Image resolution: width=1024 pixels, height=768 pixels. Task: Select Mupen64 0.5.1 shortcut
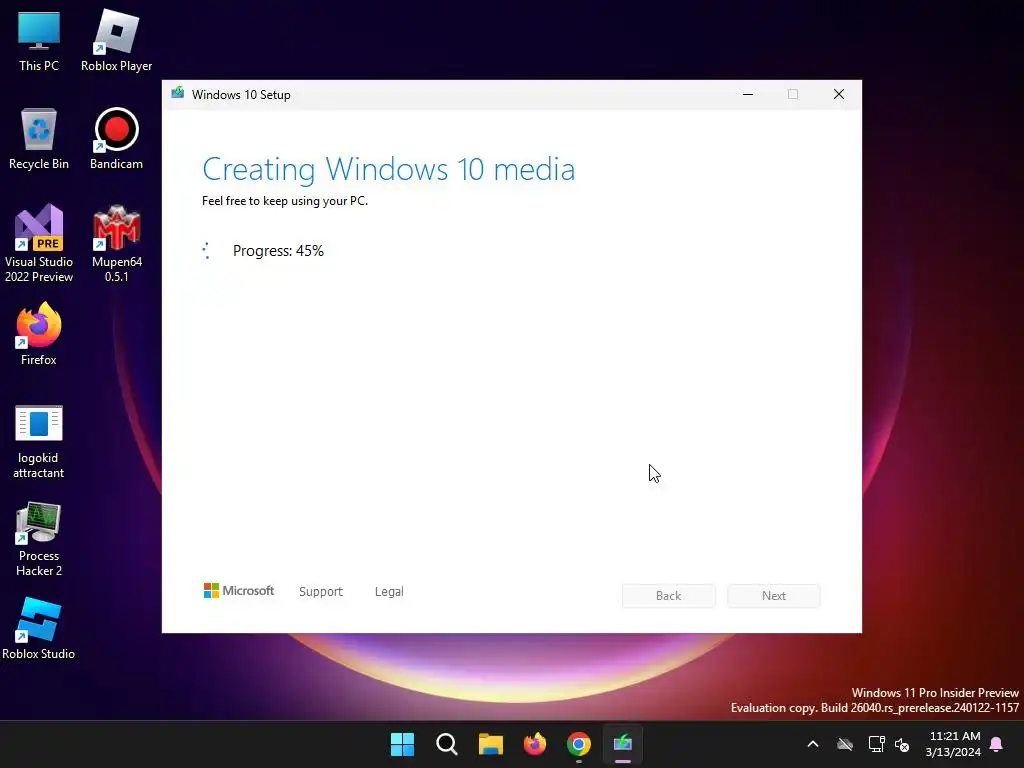pyautogui.click(x=116, y=243)
